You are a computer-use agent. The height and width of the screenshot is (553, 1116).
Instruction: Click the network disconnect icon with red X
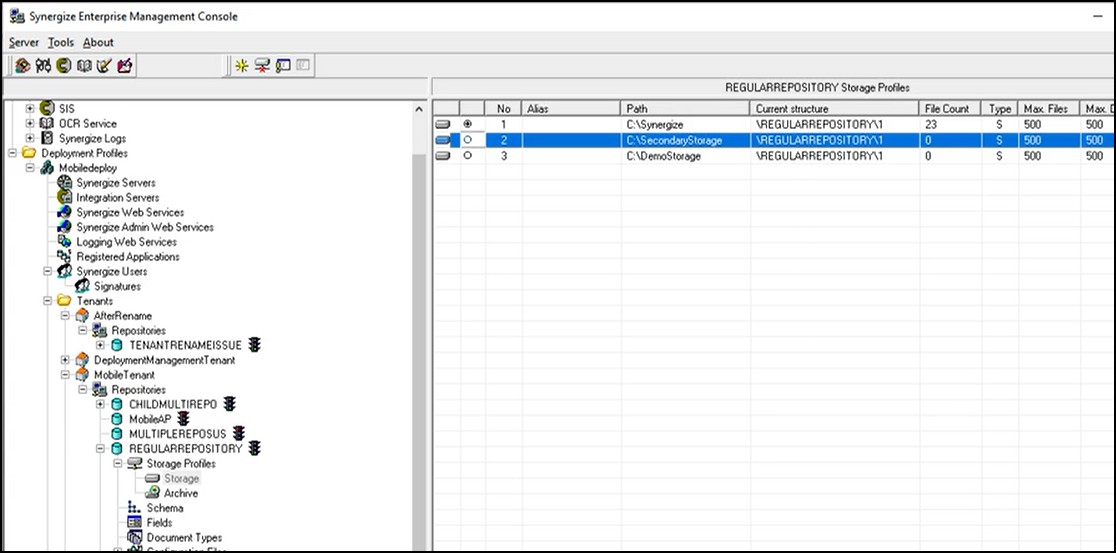click(262, 66)
